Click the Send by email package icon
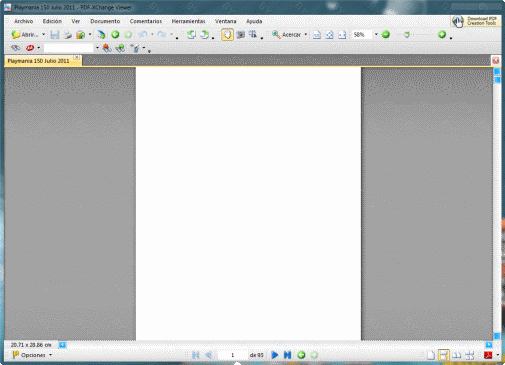Screen dimensions: 505x365 pos(81,34)
